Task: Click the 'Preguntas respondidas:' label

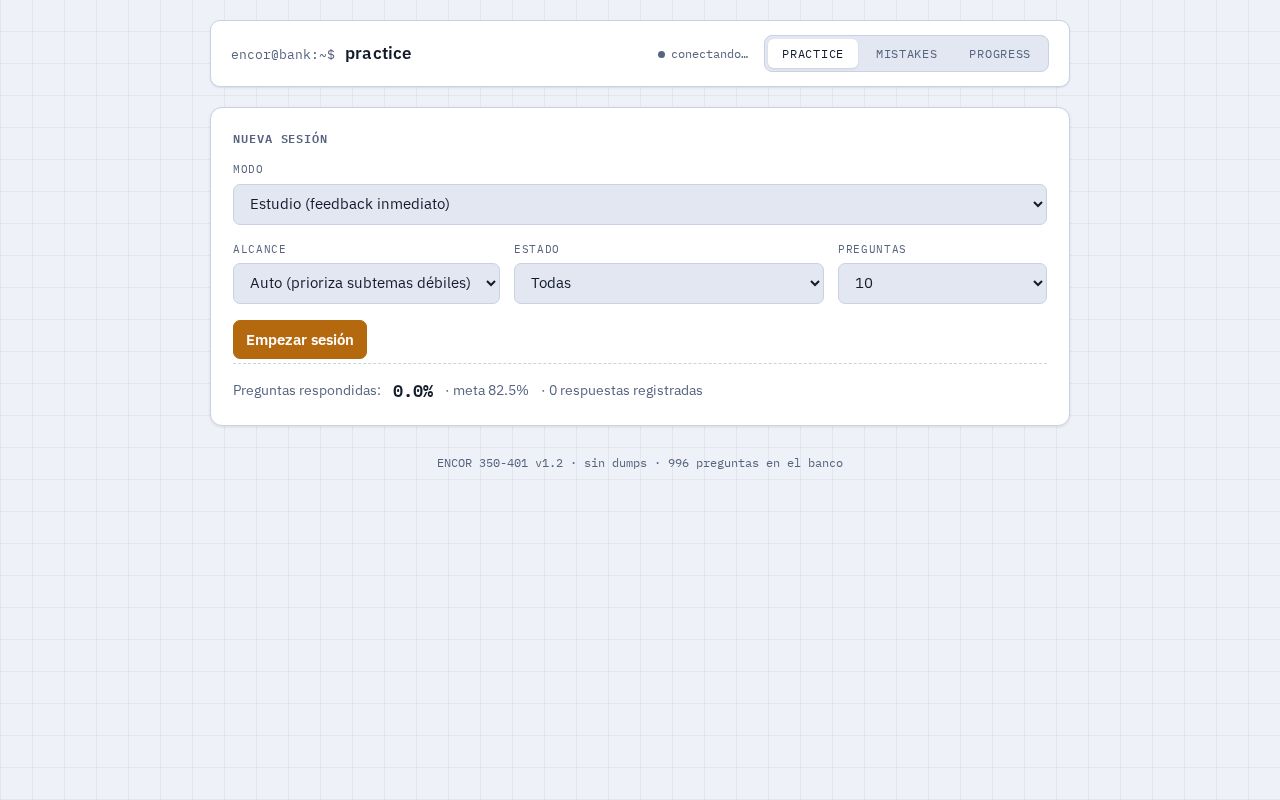Action: click(x=307, y=390)
